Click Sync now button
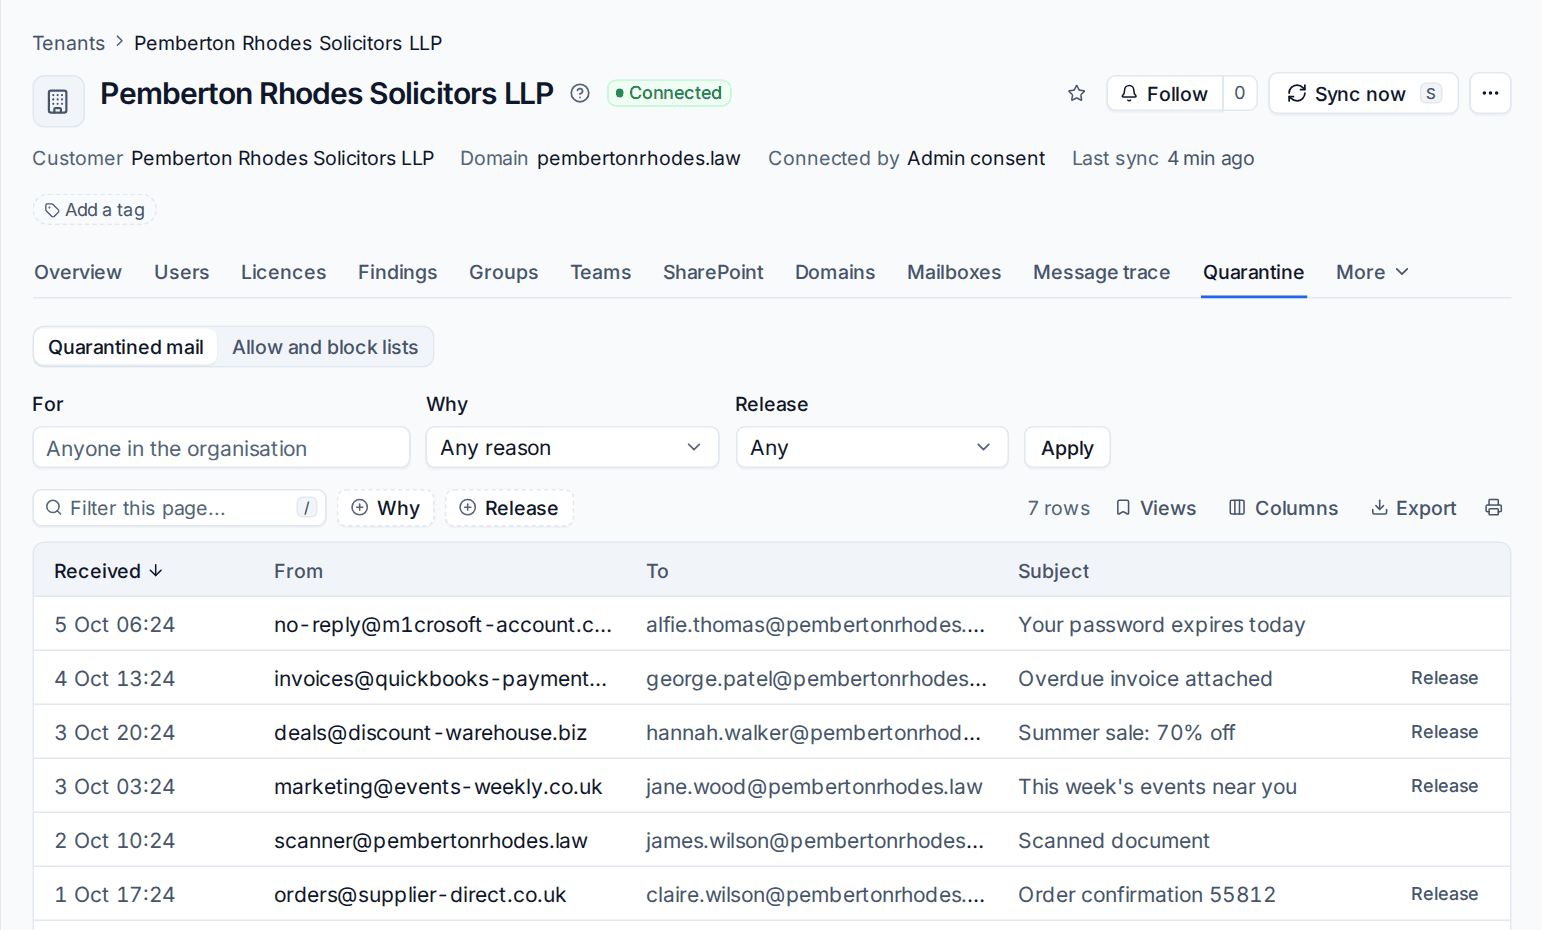This screenshot has height=930, width=1542. 1363,93
